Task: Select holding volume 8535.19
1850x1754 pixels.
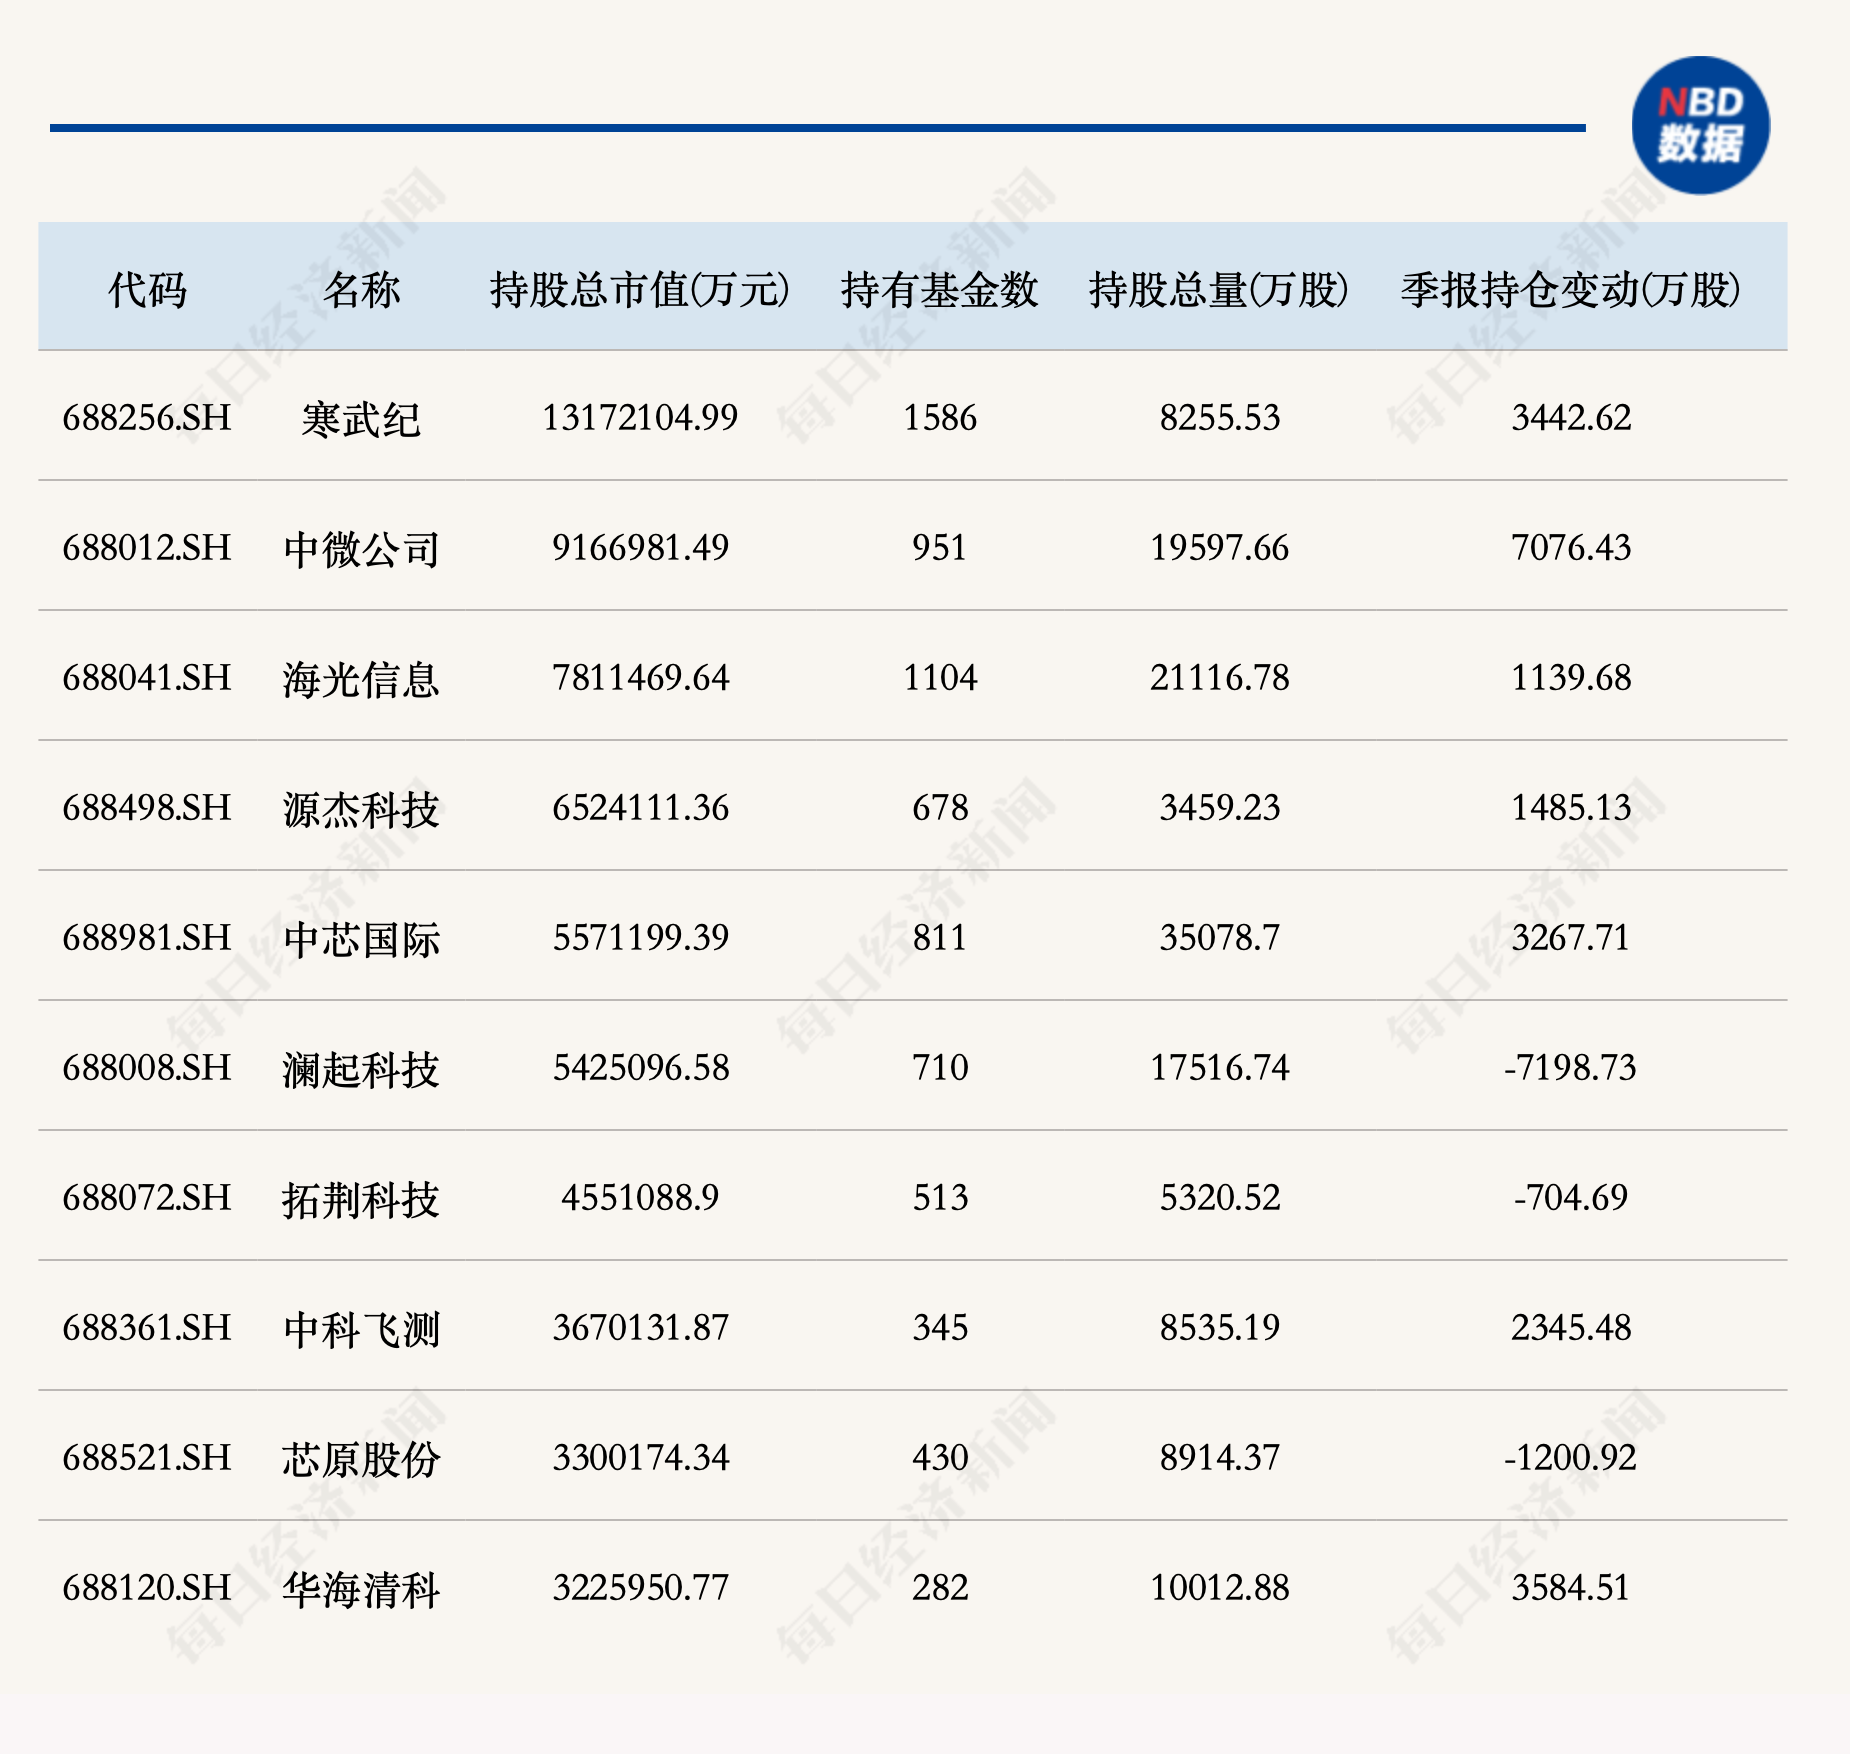Action: click(1220, 1328)
